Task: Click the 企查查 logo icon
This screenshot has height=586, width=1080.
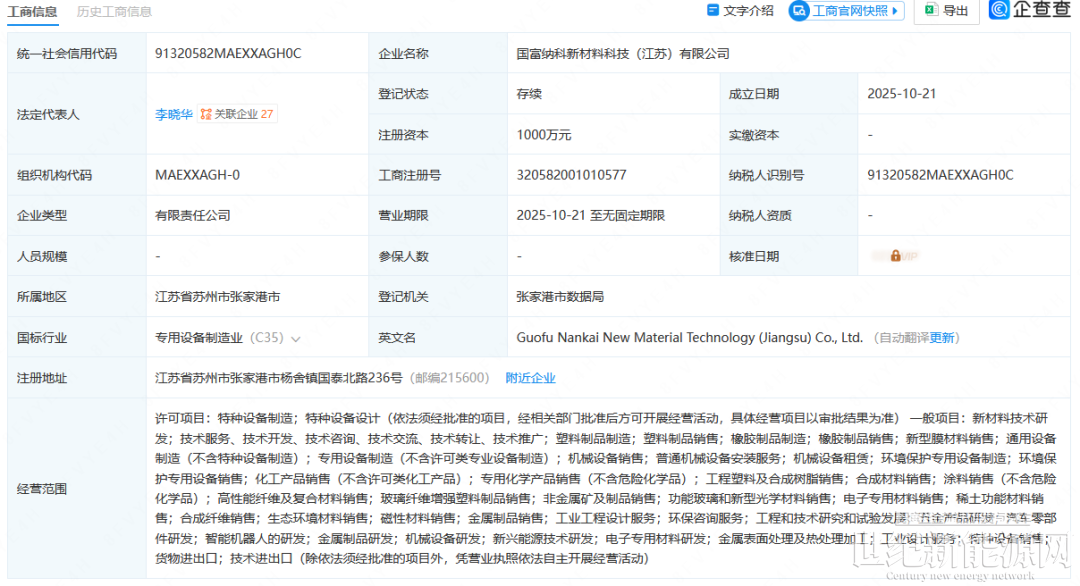Action: (x=1000, y=10)
